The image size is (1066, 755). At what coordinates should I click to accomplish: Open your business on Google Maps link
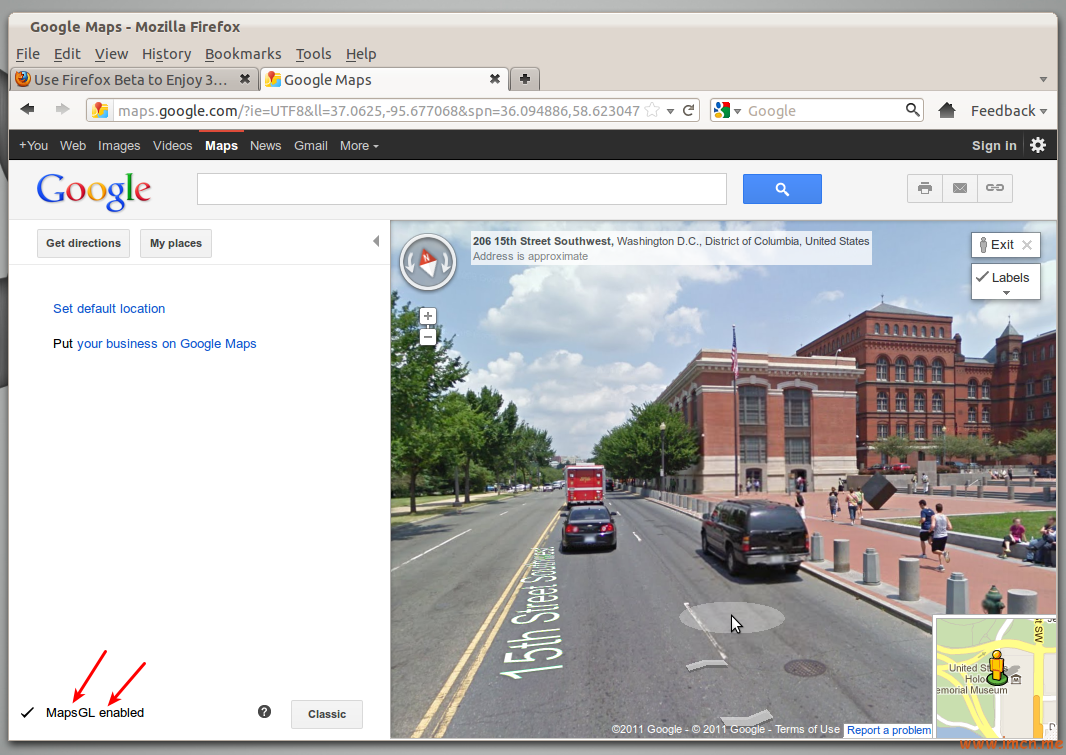pos(167,344)
